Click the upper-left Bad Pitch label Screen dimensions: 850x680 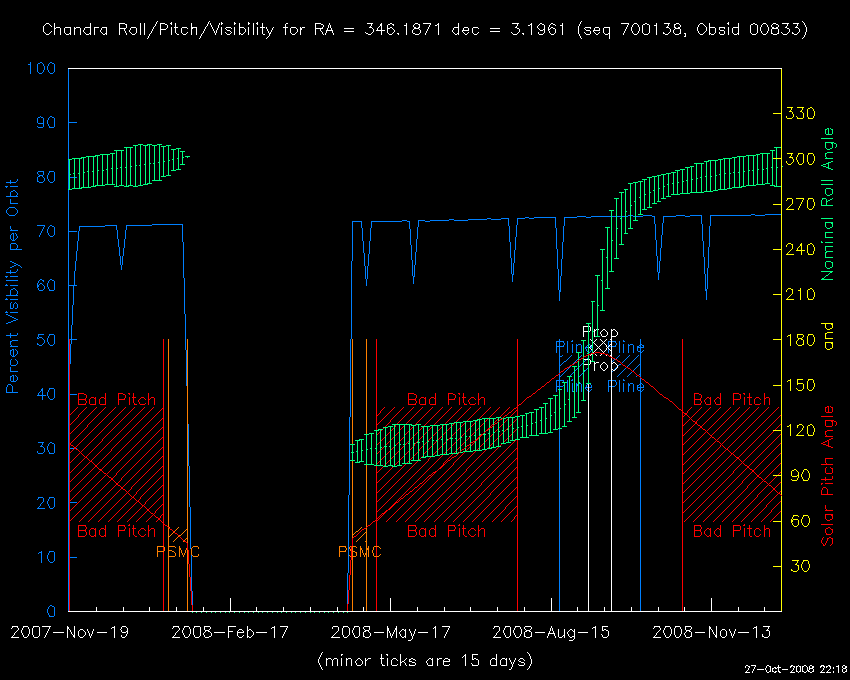click(x=117, y=399)
